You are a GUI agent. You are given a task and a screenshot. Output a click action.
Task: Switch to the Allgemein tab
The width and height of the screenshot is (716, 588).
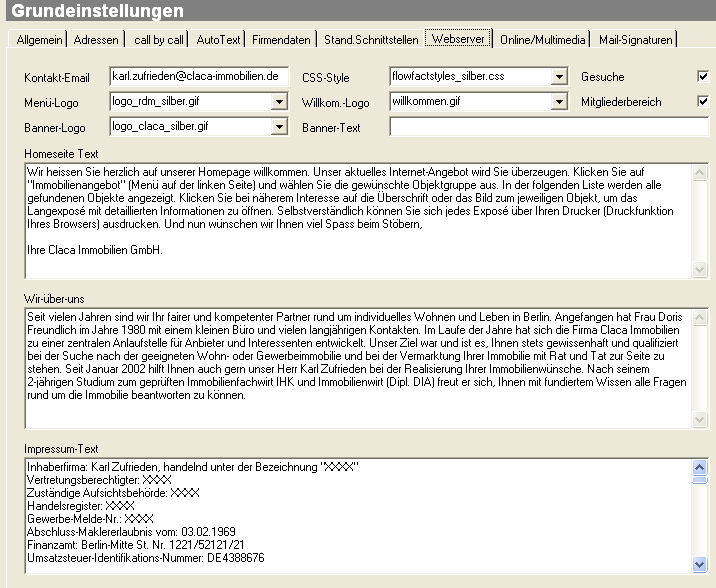39,40
